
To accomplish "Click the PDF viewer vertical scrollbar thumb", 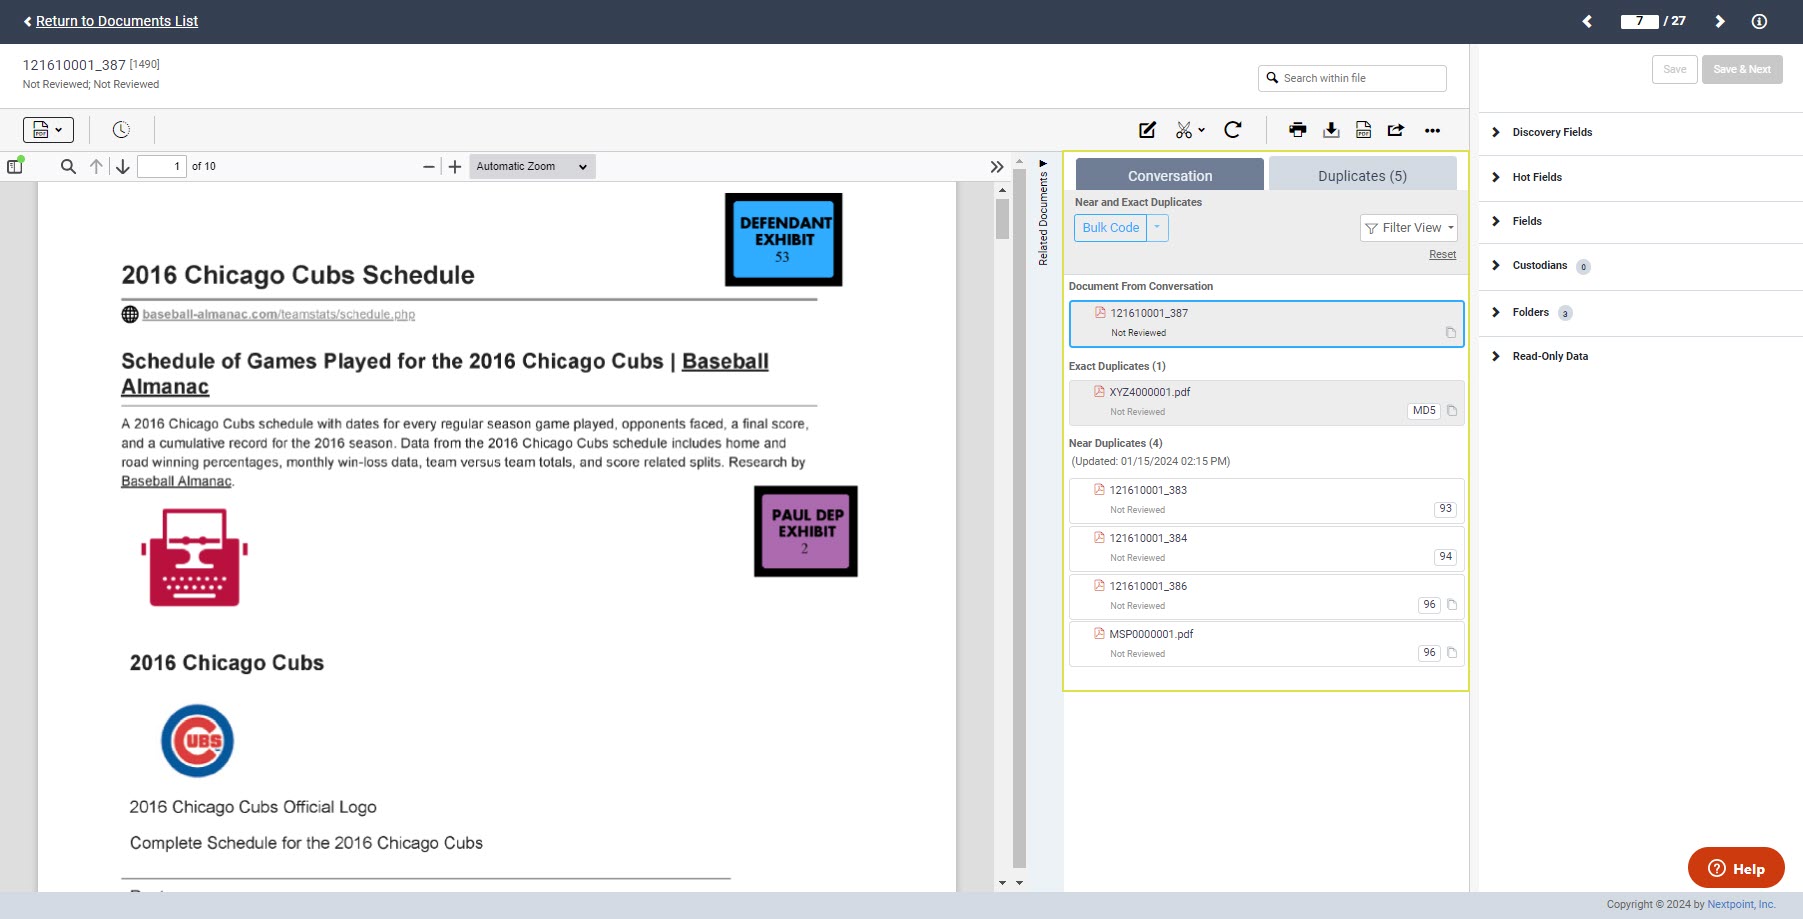I will point(1002,218).
